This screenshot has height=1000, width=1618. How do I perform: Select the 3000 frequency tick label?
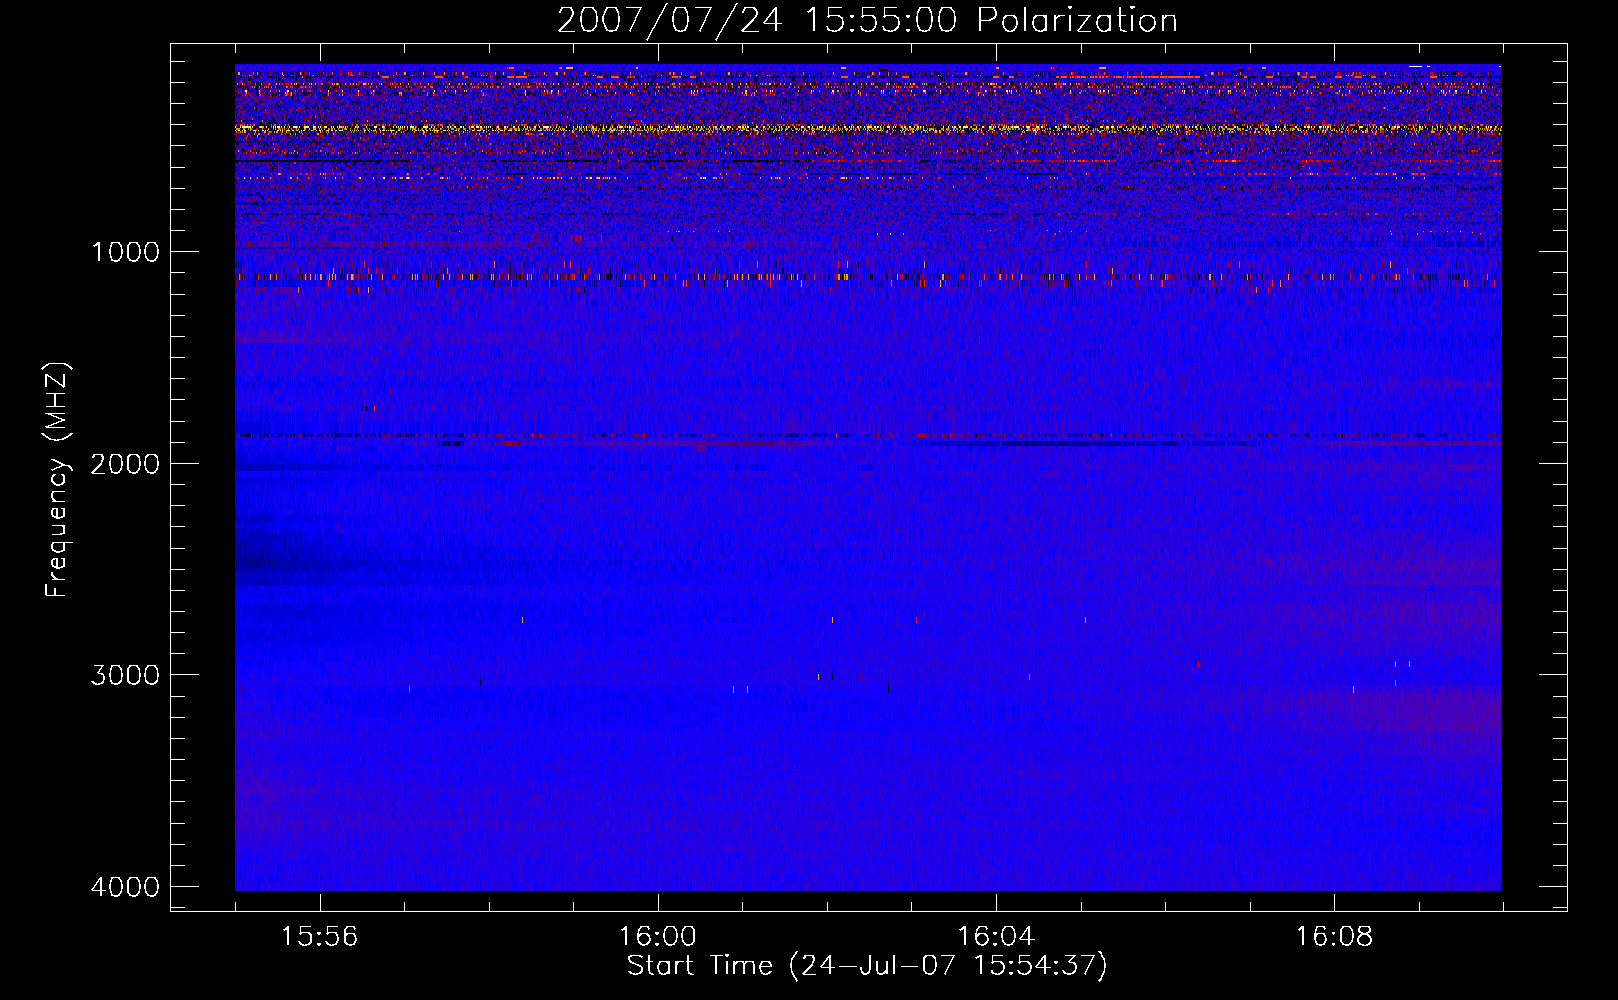[125, 675]
